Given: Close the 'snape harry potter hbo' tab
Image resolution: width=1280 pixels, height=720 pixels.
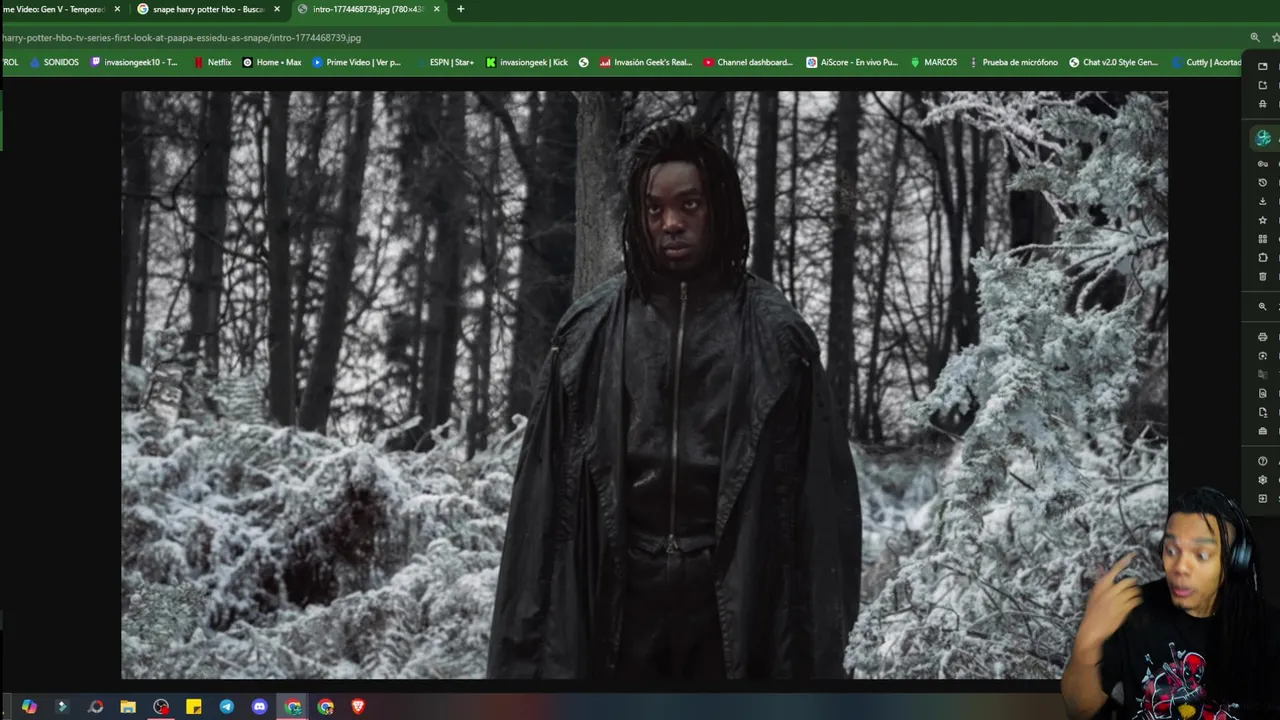Looking at the screenshot, I should coord(277,9).
